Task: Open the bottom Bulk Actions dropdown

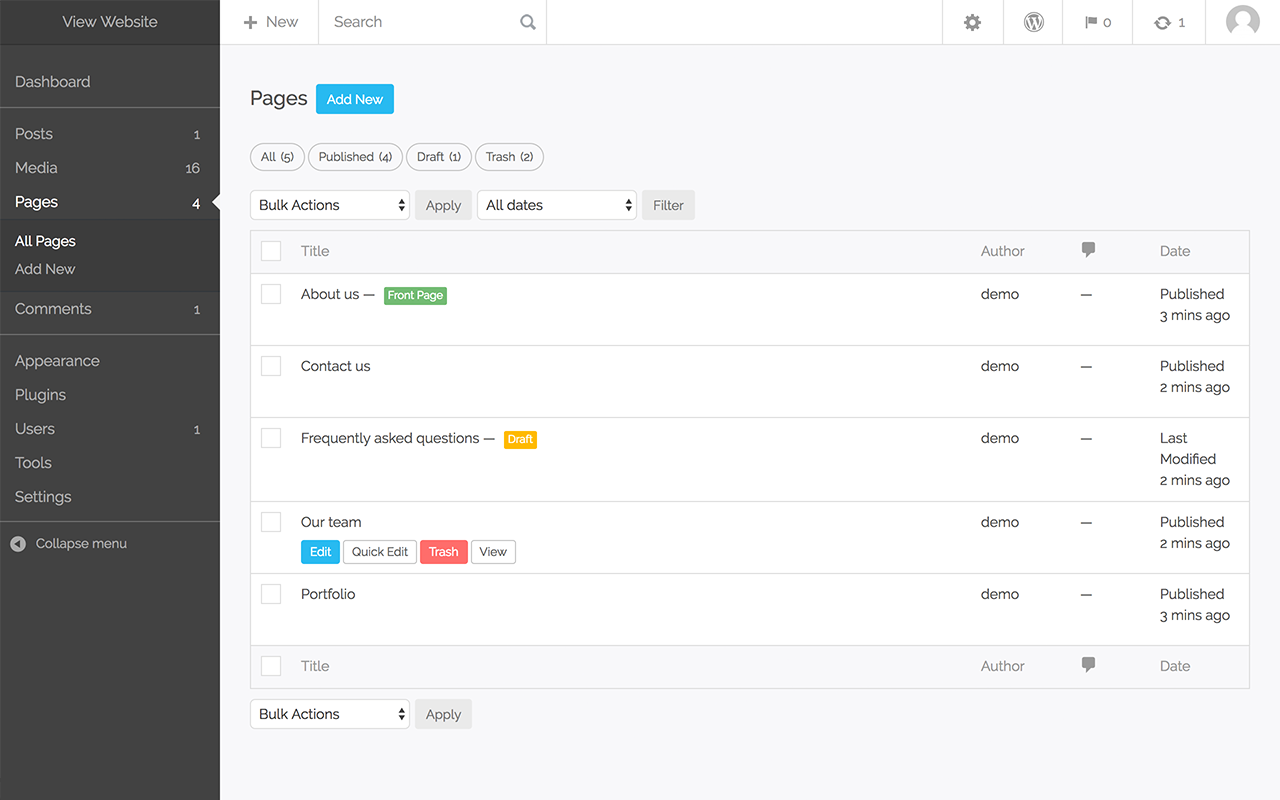Action: (330, 714)
